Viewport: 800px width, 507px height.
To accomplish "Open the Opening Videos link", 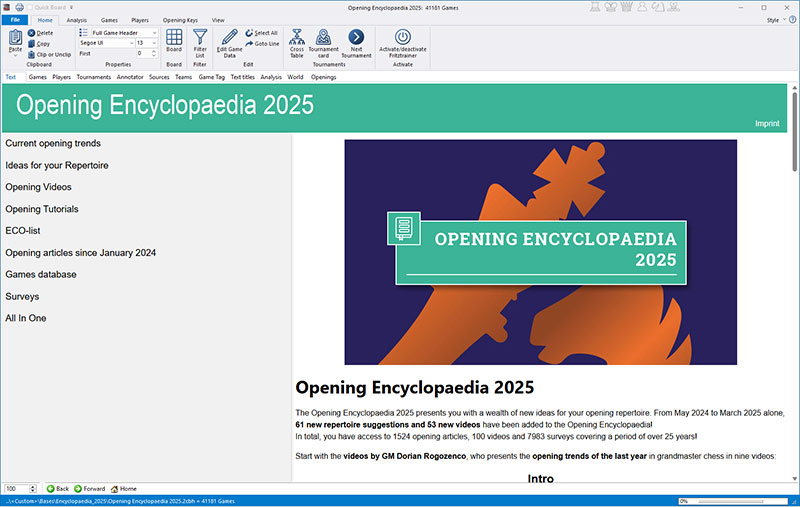I will 38,187.
